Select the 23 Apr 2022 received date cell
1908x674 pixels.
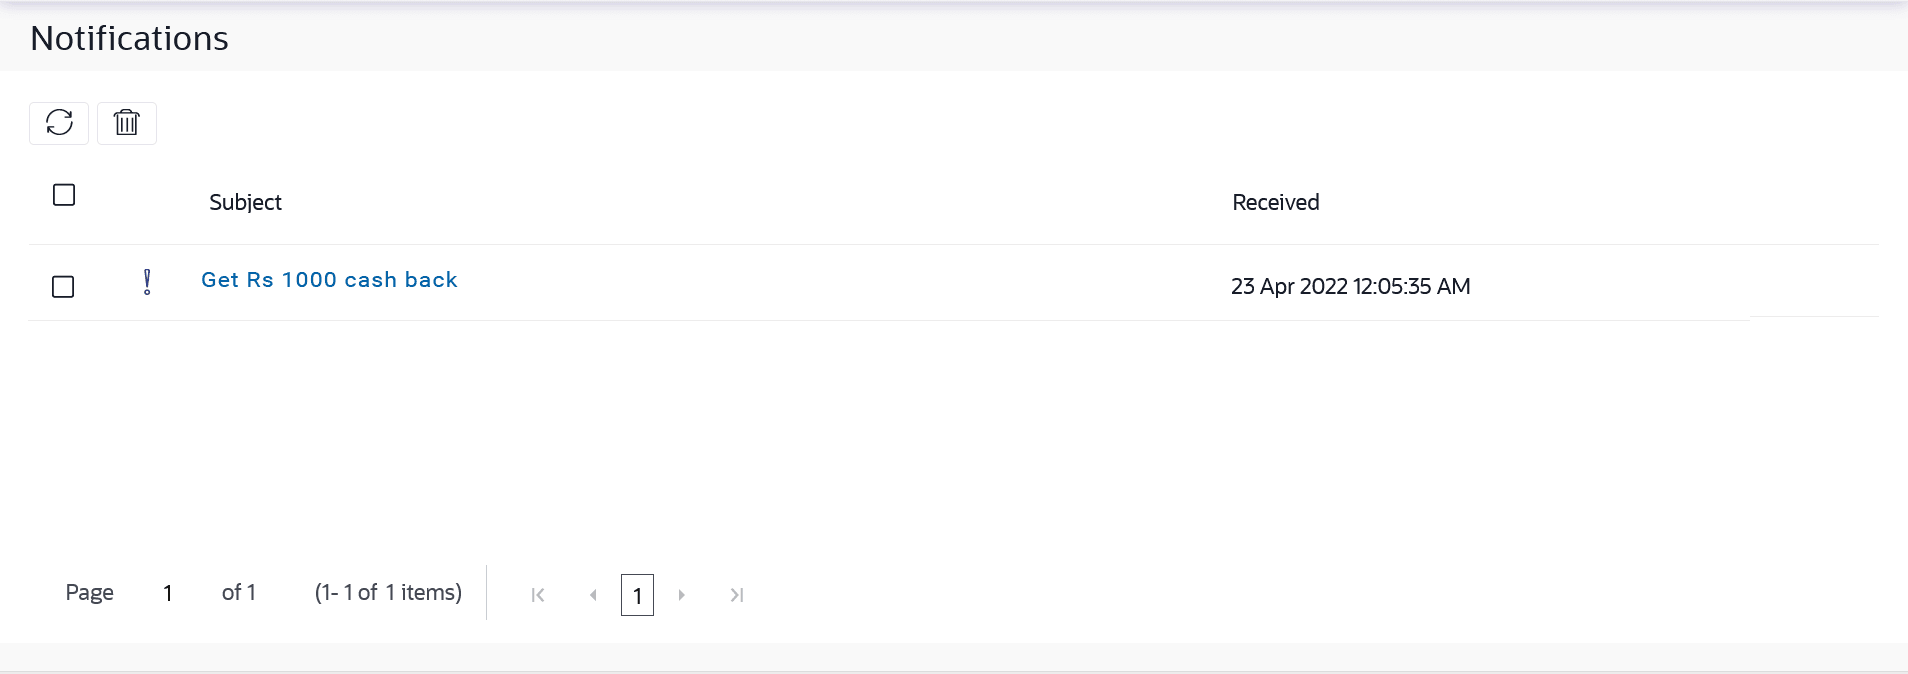click(x=1350, y=286)
